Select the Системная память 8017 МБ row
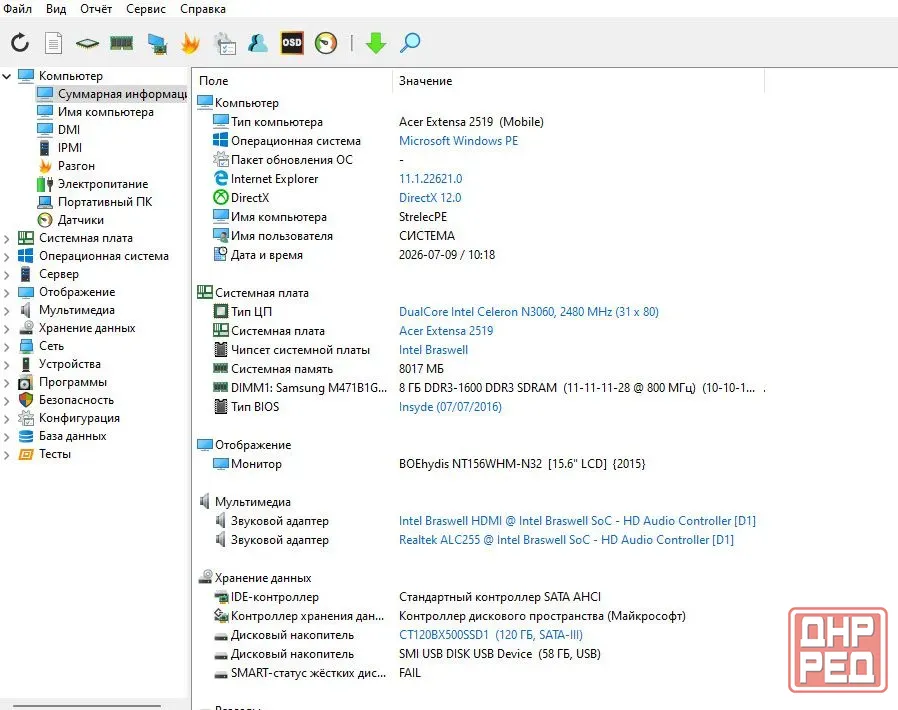898x710 pixels. pos(480,369)
